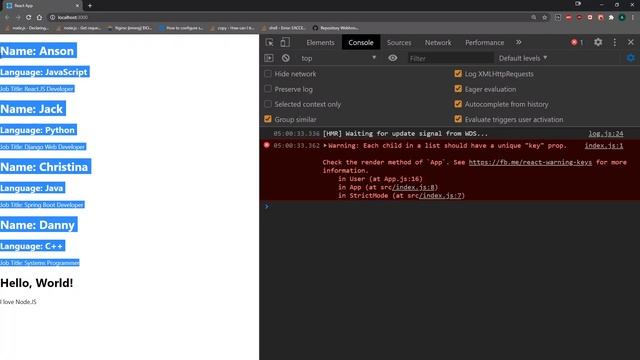
Task: Uncheck Autocomplete from history checkbox
Action: pos(458,104)
